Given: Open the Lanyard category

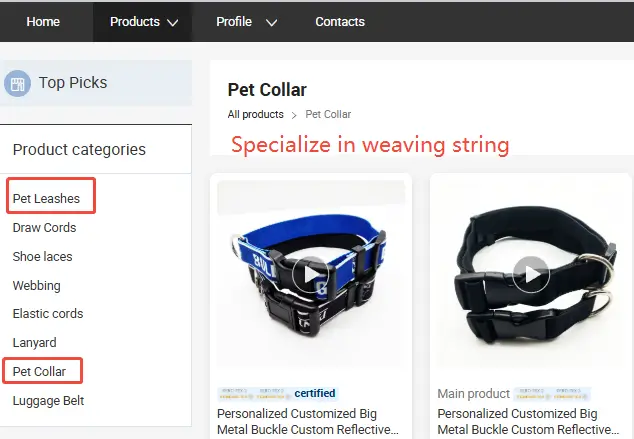Looking at the screenshot, I should (34, 343).
